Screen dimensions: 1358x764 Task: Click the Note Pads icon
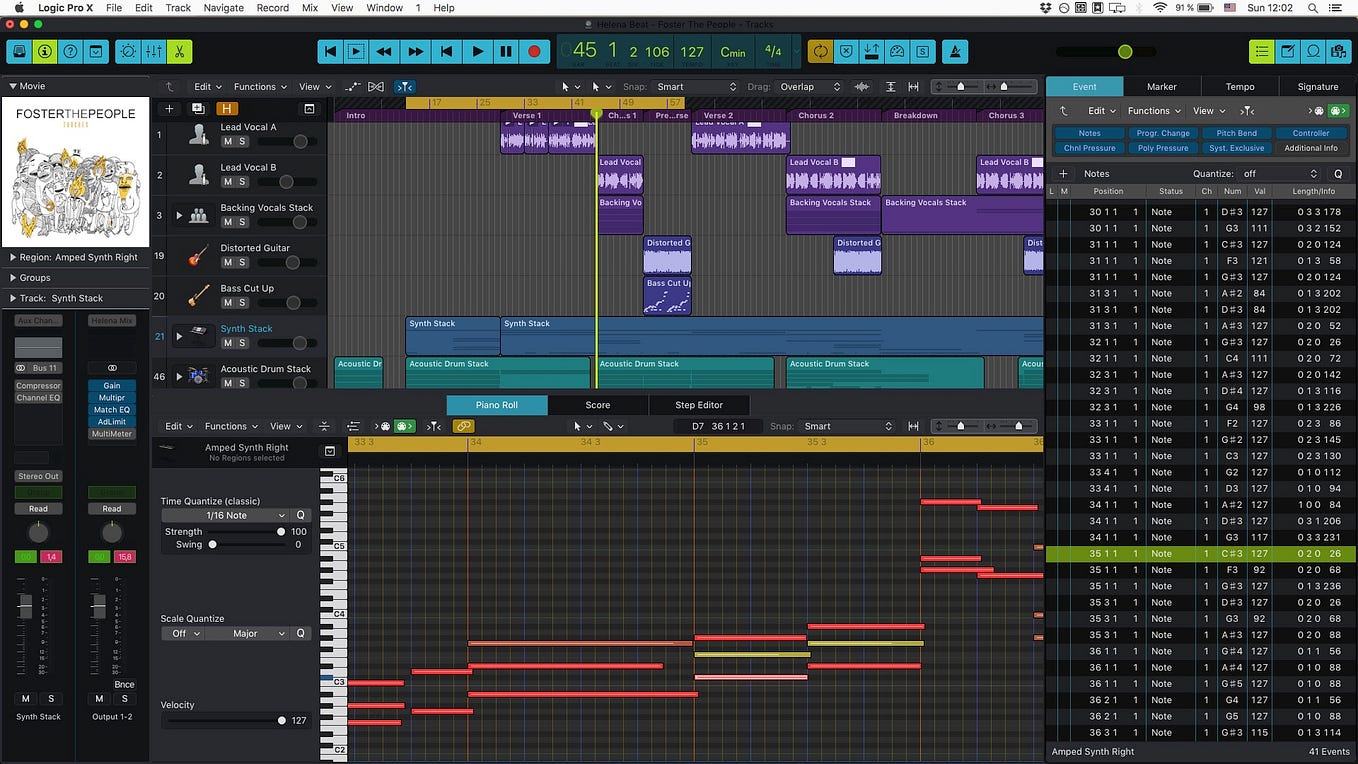click(1286, 51)
